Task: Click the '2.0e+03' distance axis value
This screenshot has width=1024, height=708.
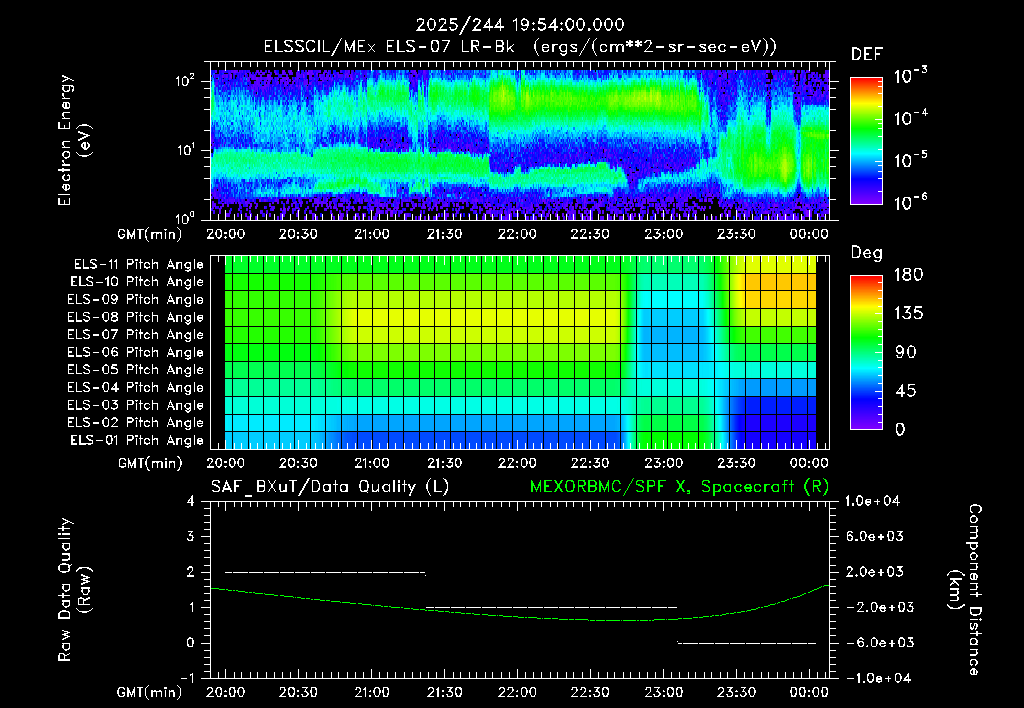Action: click(875, 571)
